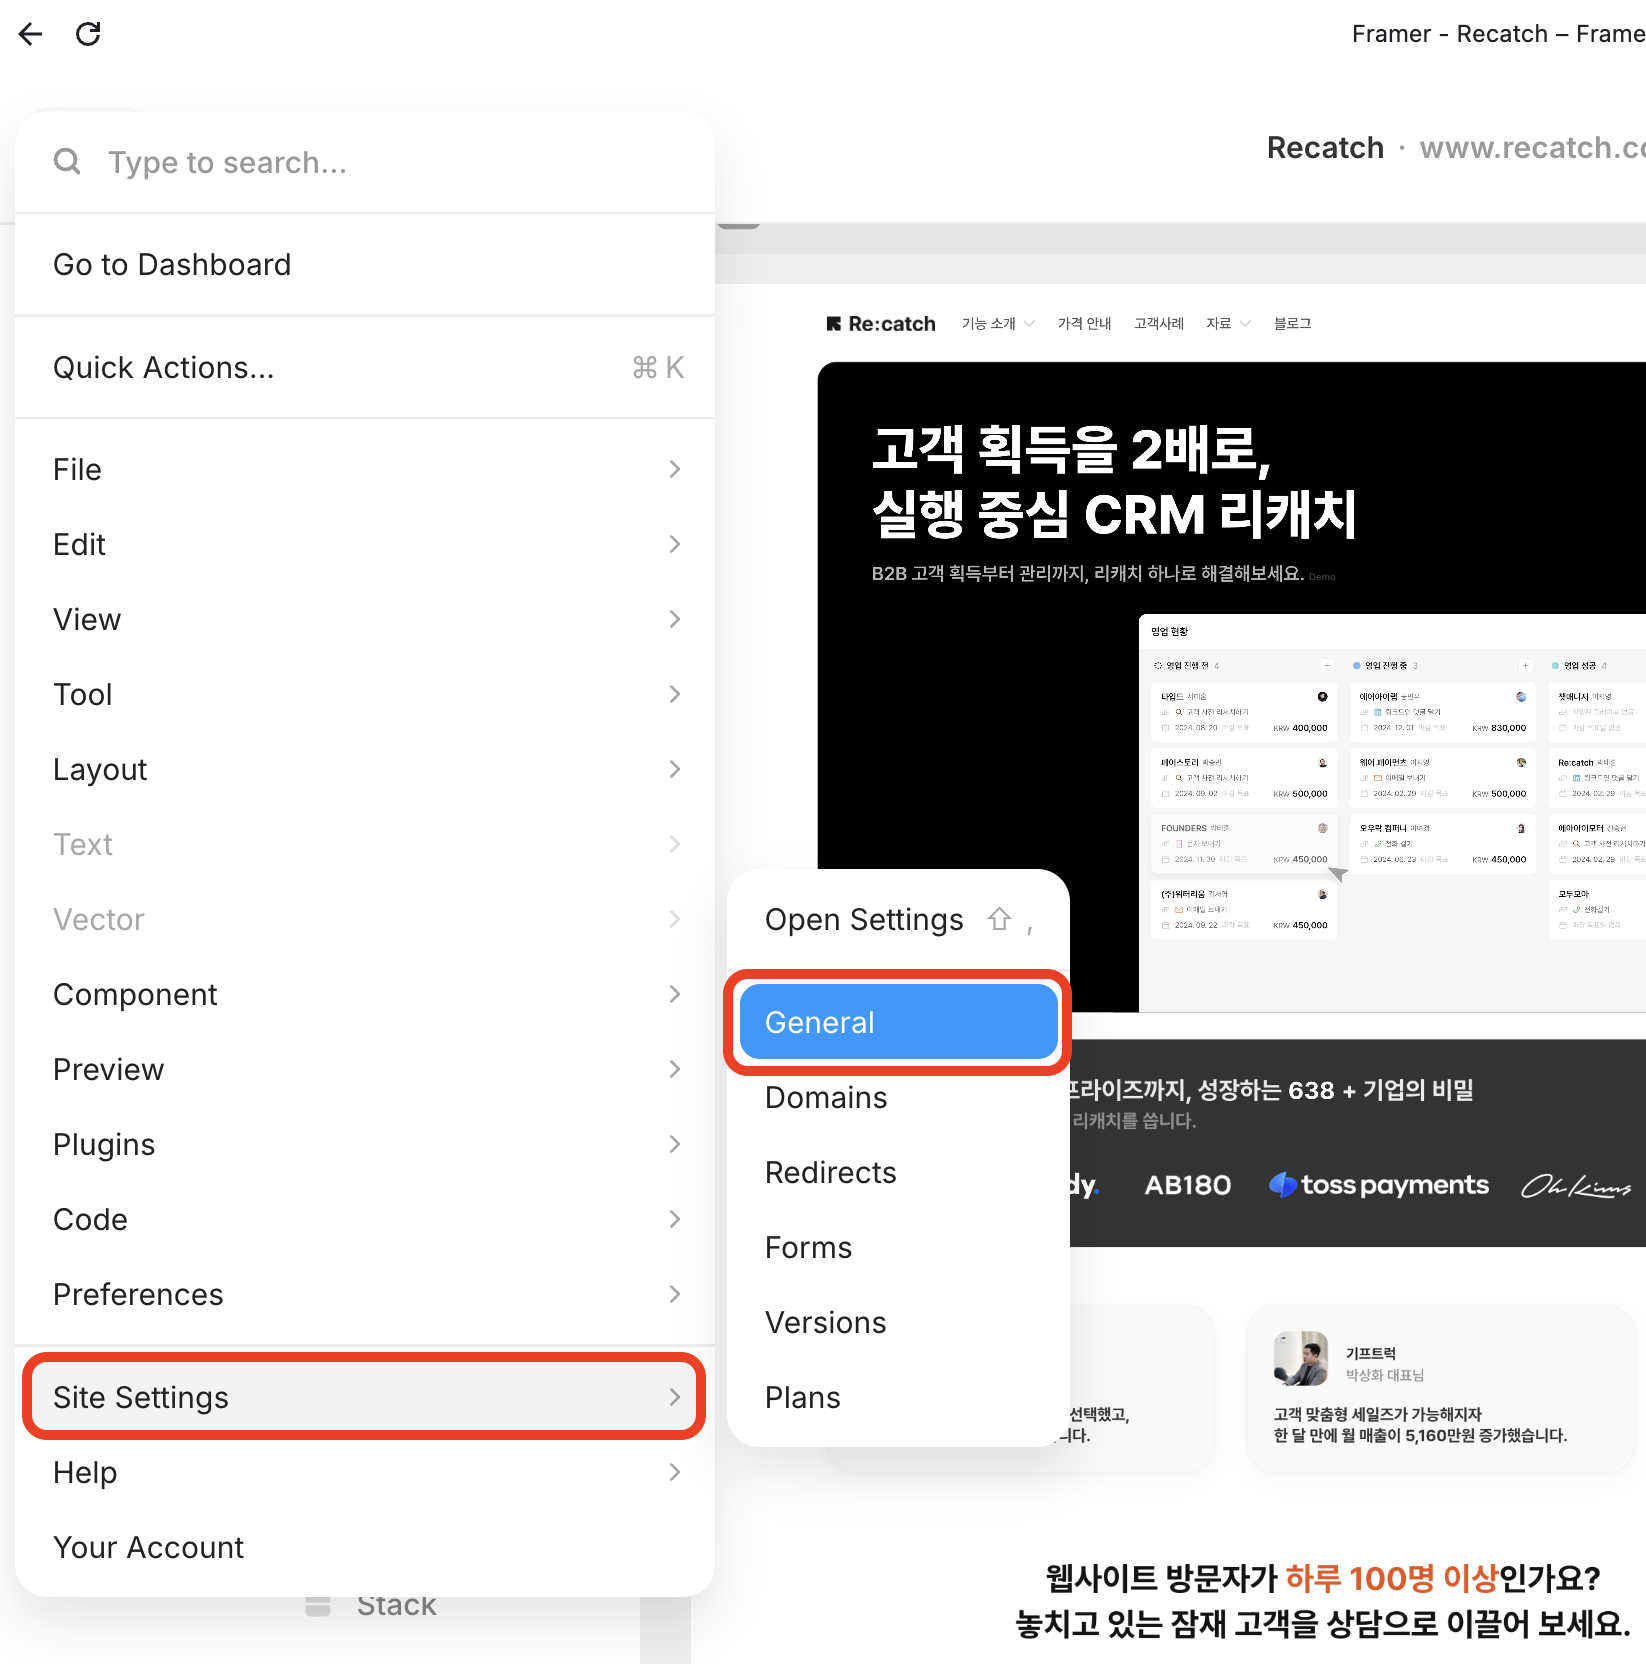Click 가격 안내 nav link

coord(1085,324)
